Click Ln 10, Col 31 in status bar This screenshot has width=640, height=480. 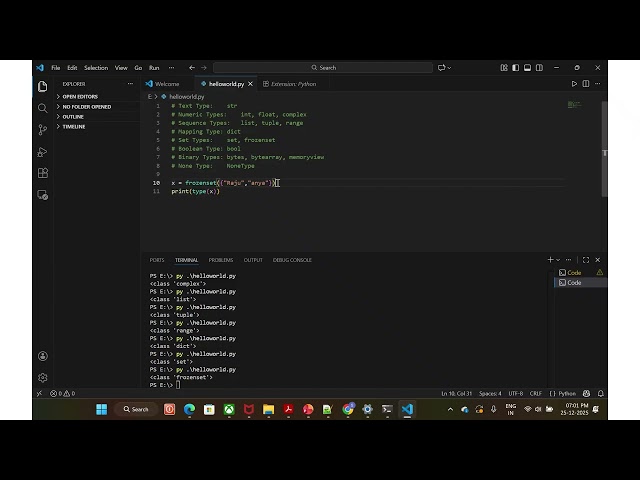pyautogui.click(x=456, y=393)
